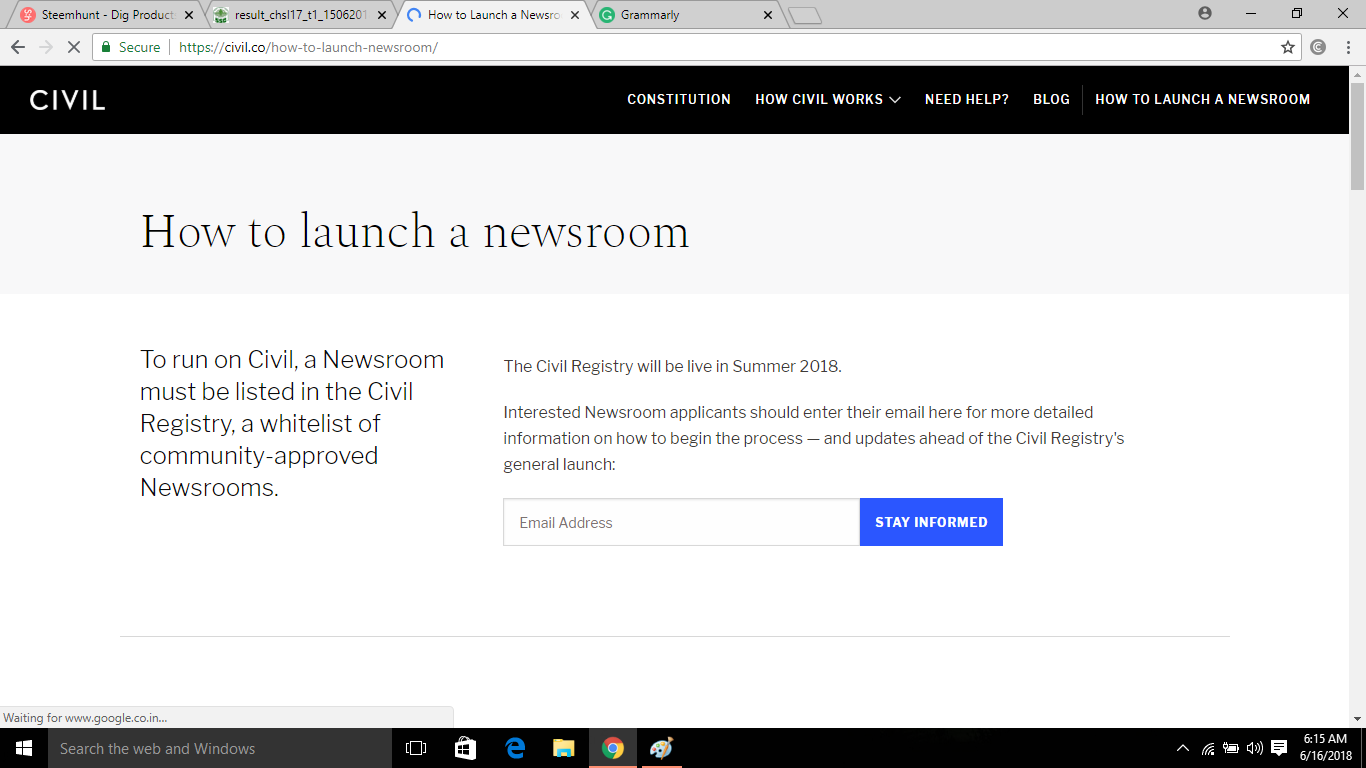
Task: Switch to the Grammarly tab
Action: point(685,15)
